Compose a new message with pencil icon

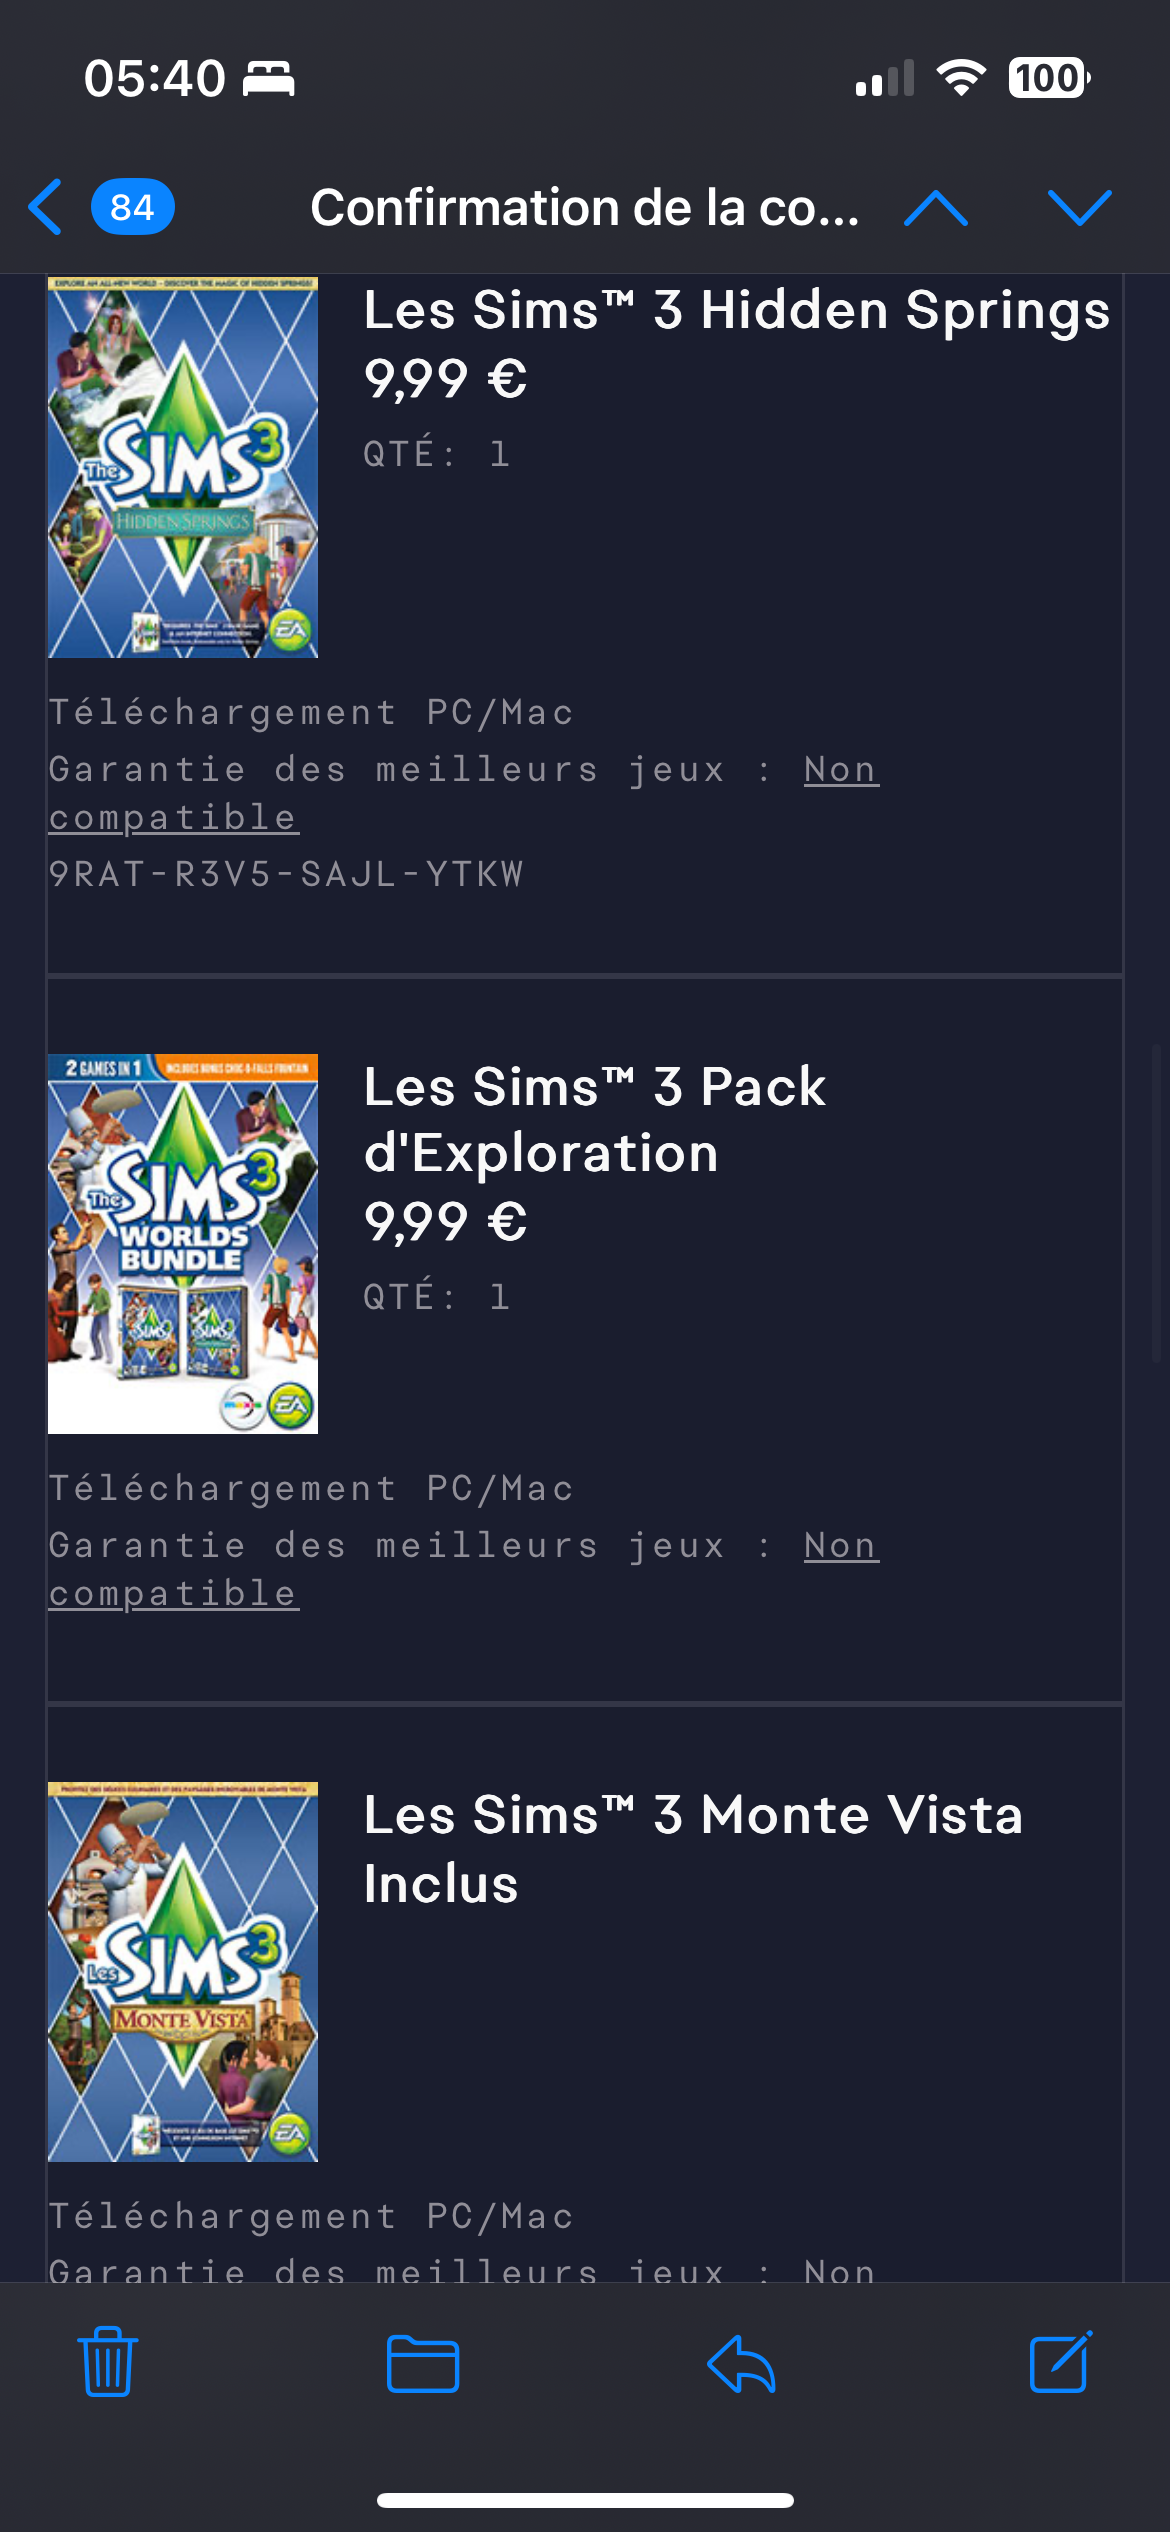pos(1060,2361)
